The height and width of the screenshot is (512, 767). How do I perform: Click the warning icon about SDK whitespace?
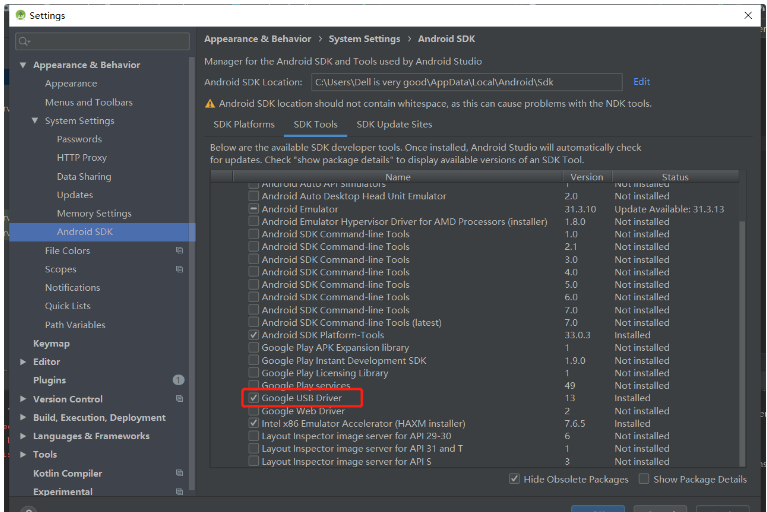click(210, 104)
